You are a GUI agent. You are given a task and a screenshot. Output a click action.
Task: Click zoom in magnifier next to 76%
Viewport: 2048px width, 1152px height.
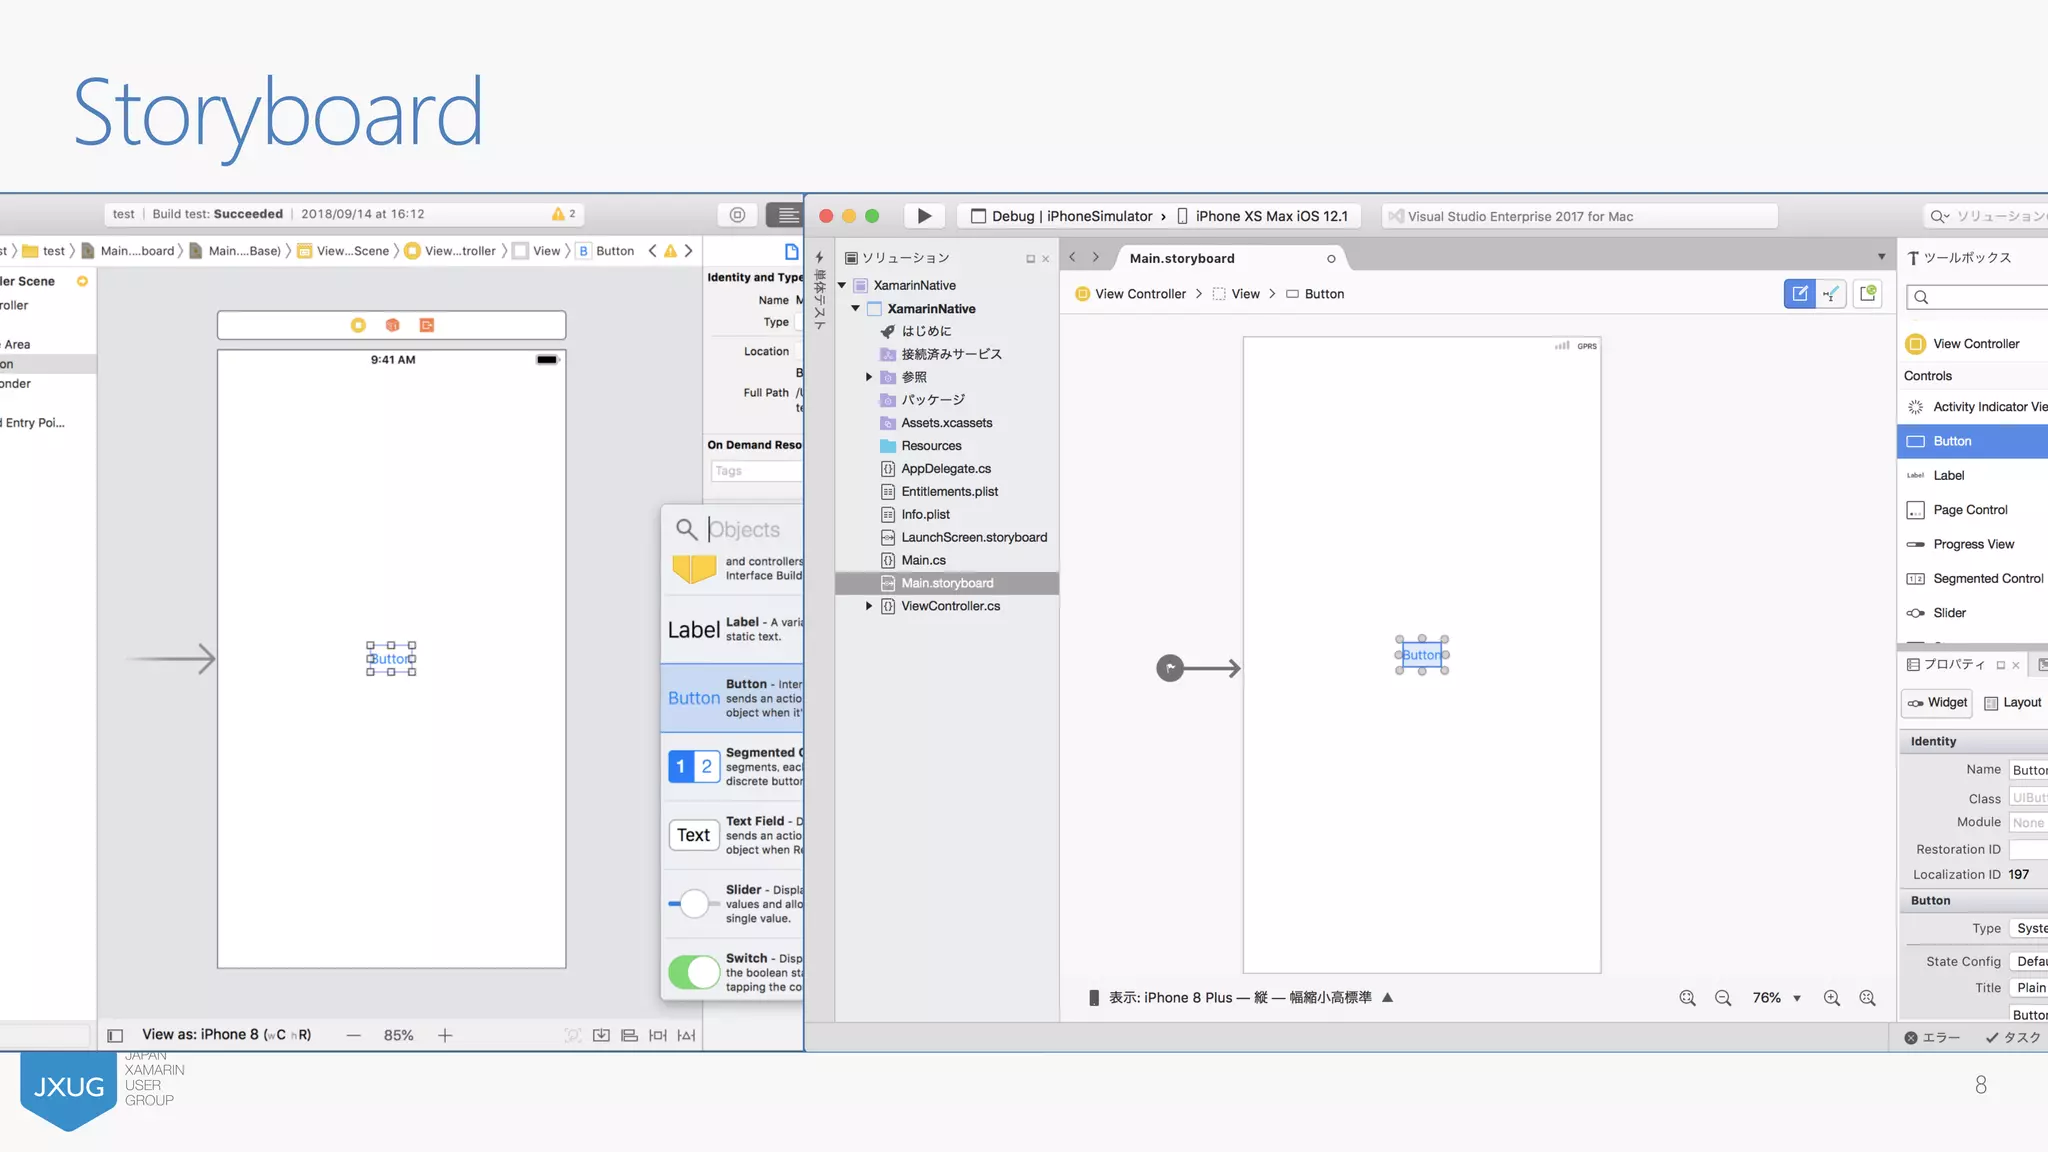click(1832, 998)
